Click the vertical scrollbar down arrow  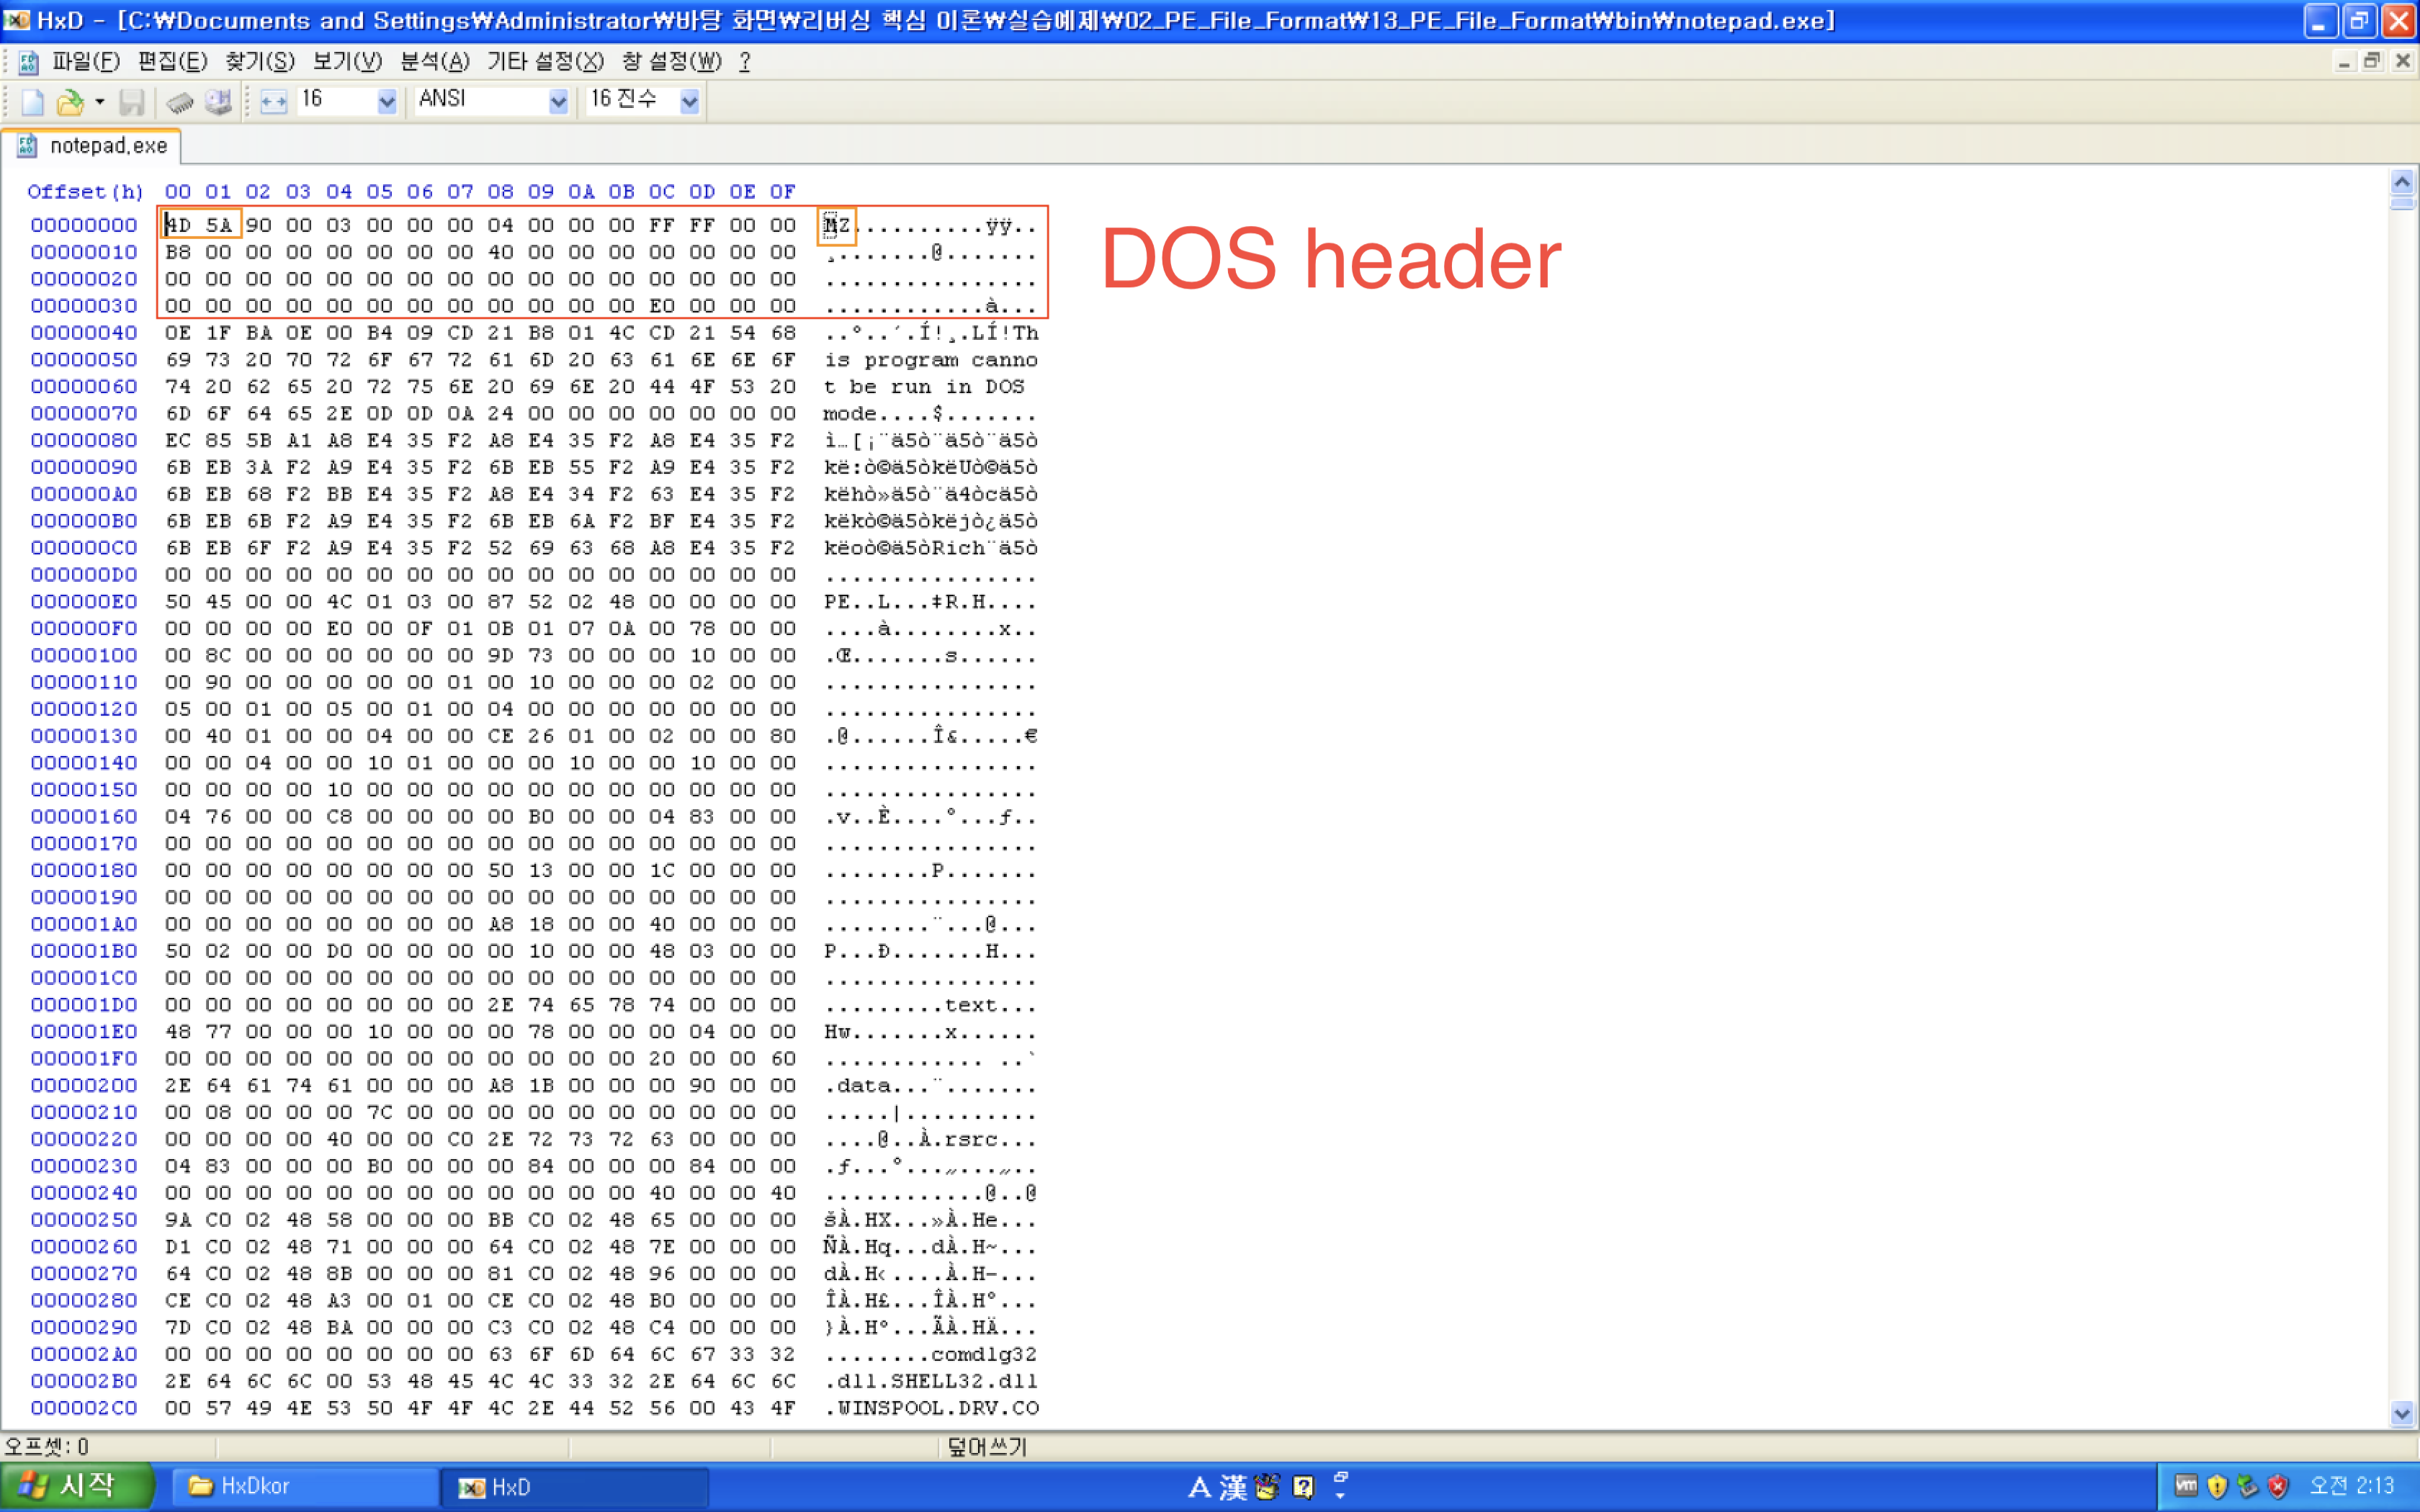tap(2401, 1412)
